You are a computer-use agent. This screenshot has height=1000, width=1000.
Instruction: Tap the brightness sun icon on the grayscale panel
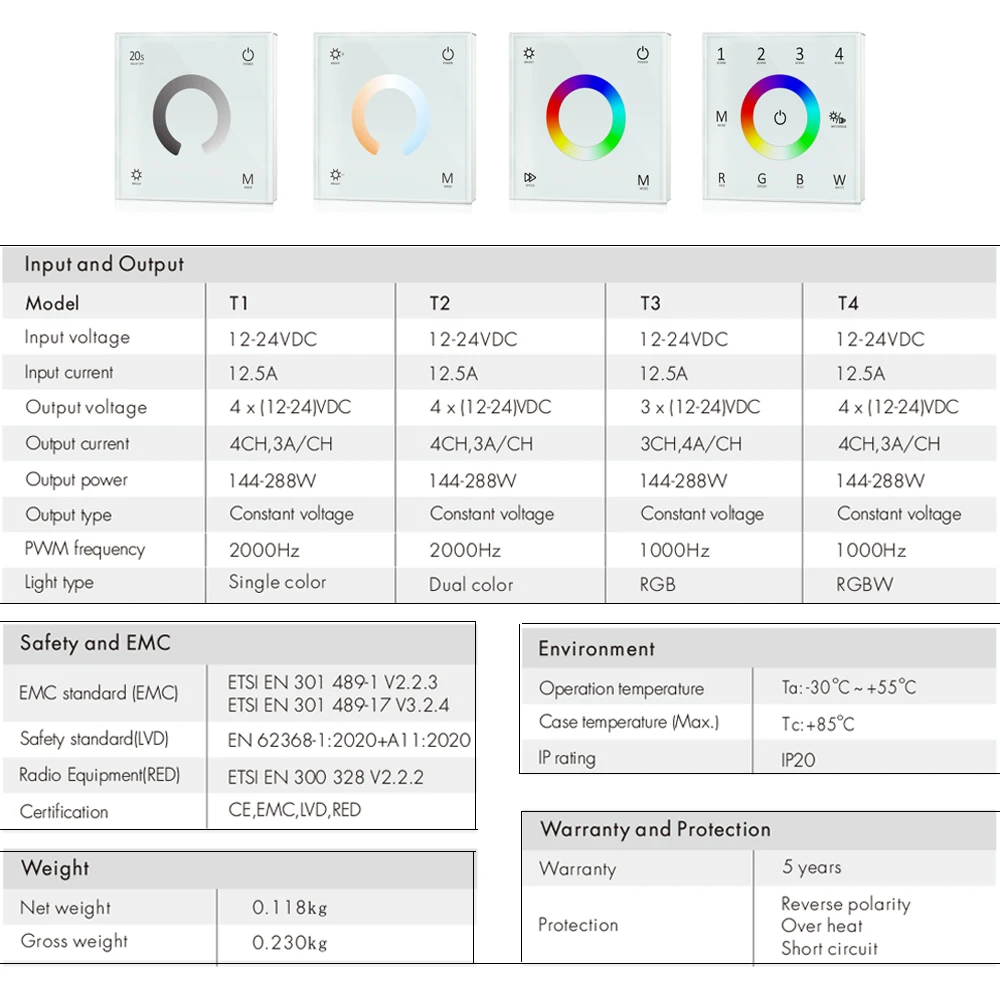[x=136, y=176]
